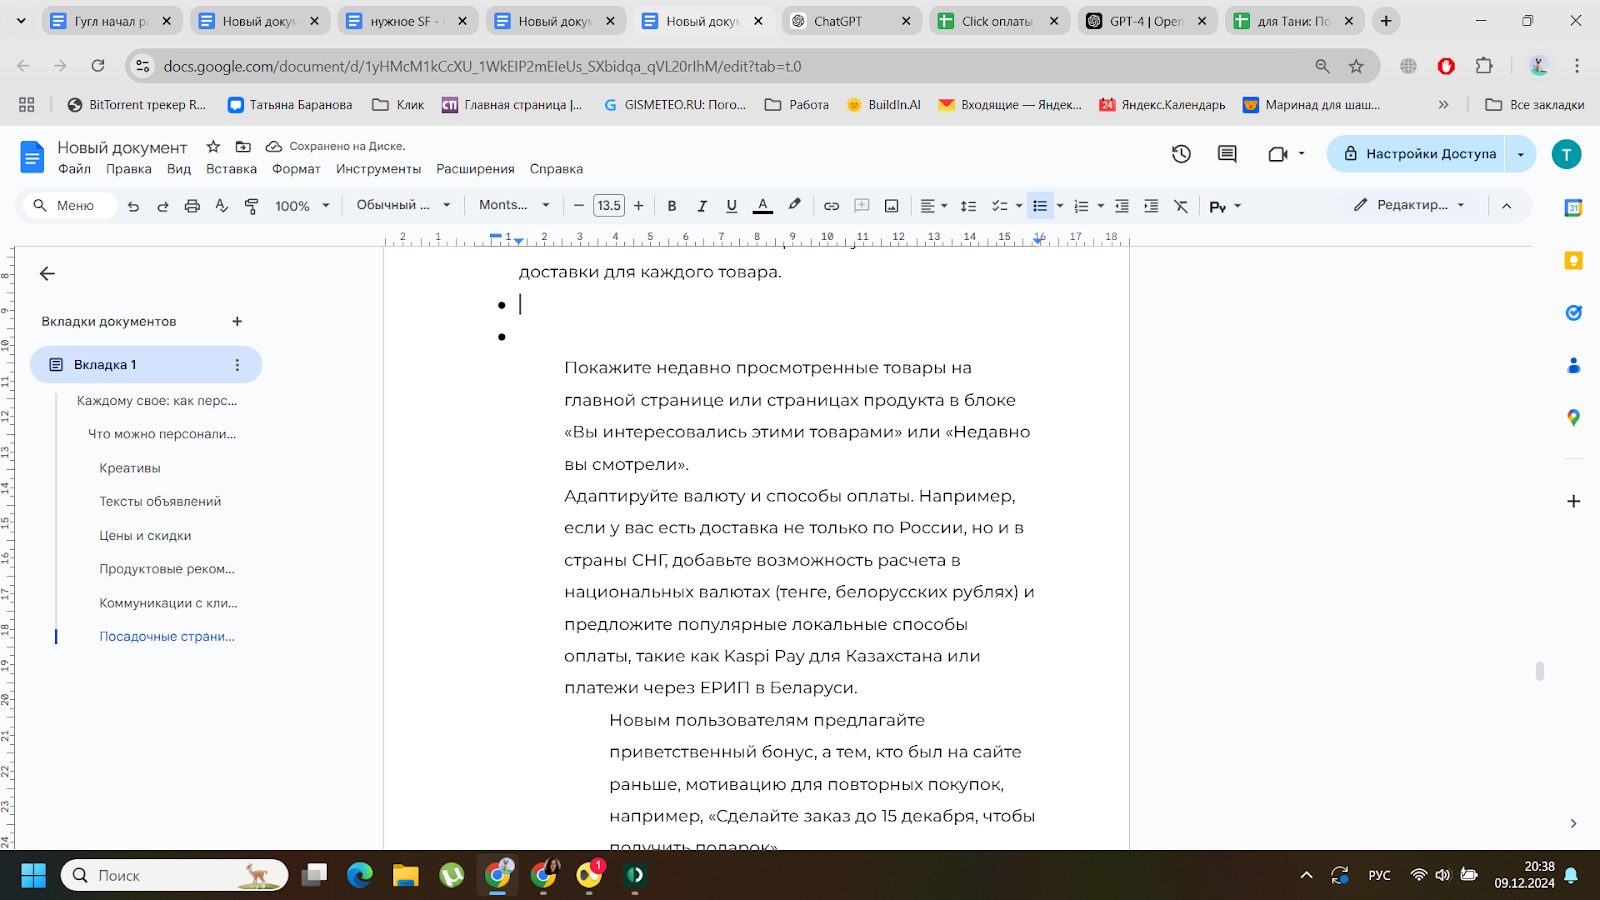The image size is (1600, 900).
Task: Toggle italic text style
Action: point(702,206)
